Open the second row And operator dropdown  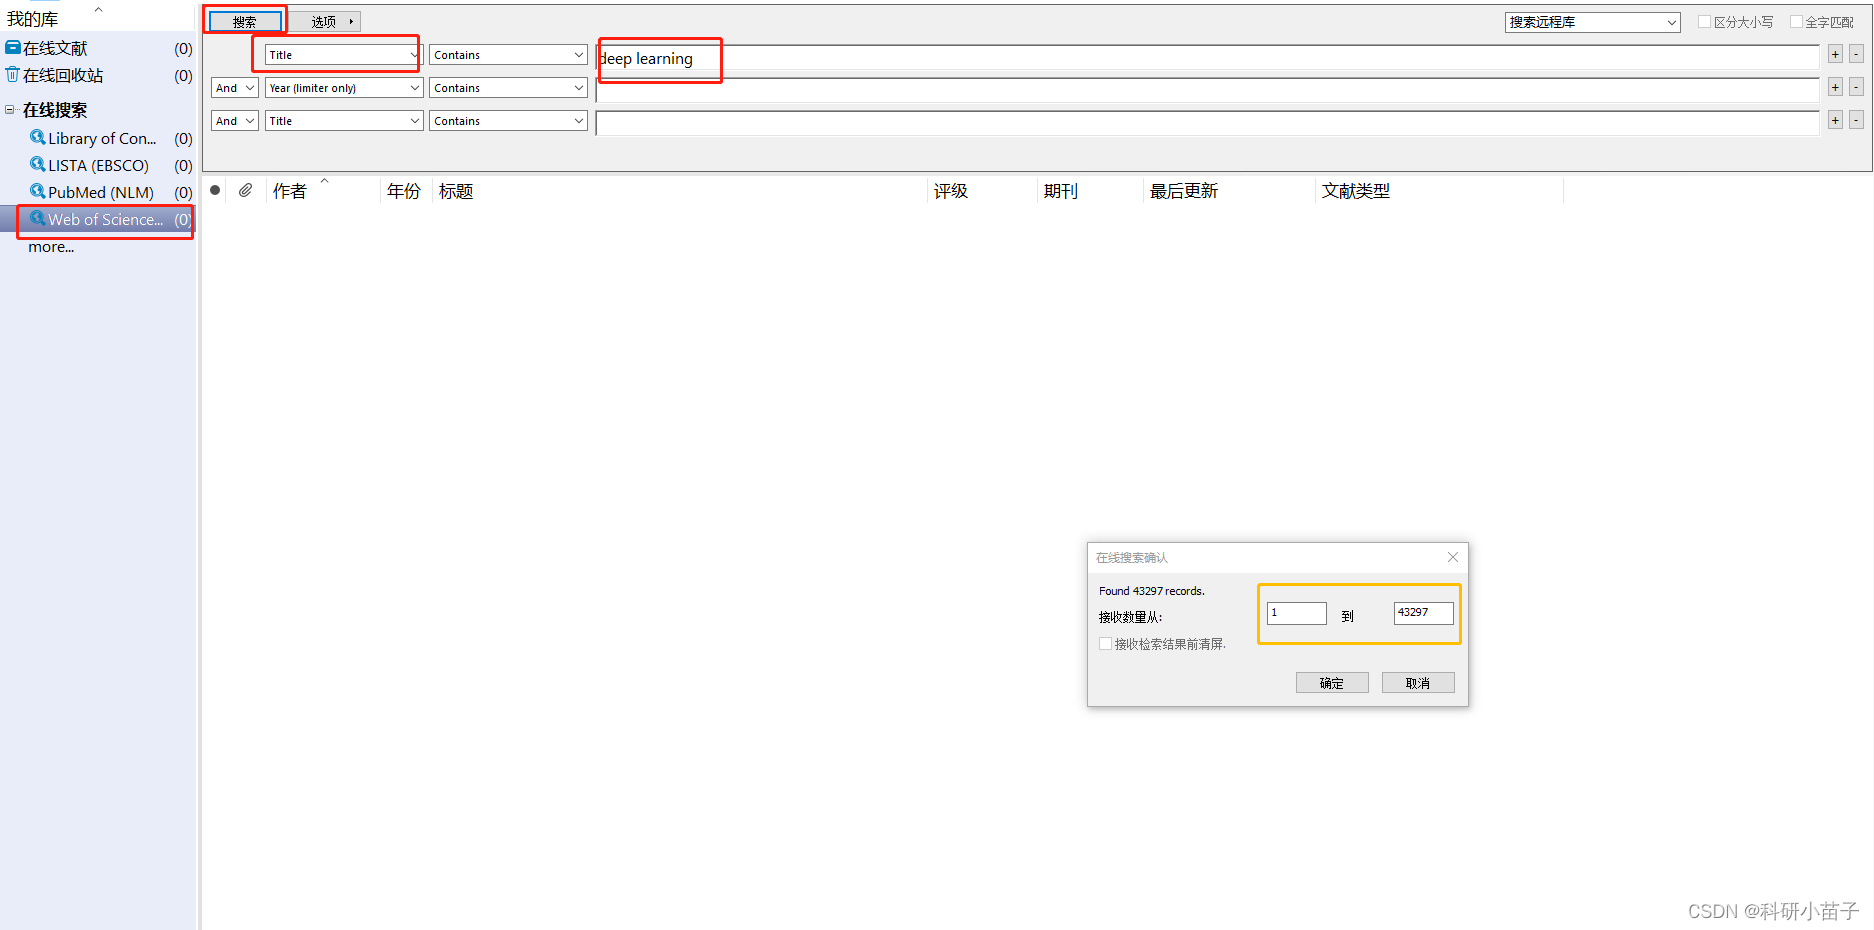(235, 88)
